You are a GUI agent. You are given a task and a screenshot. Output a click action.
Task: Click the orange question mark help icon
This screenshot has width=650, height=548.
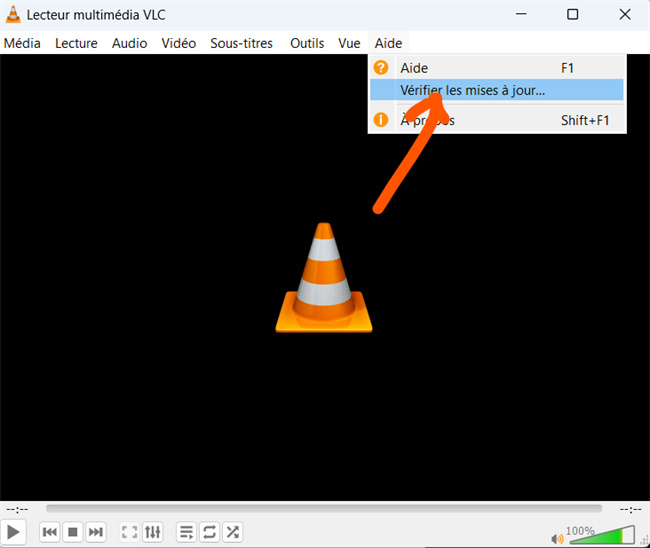381,68
